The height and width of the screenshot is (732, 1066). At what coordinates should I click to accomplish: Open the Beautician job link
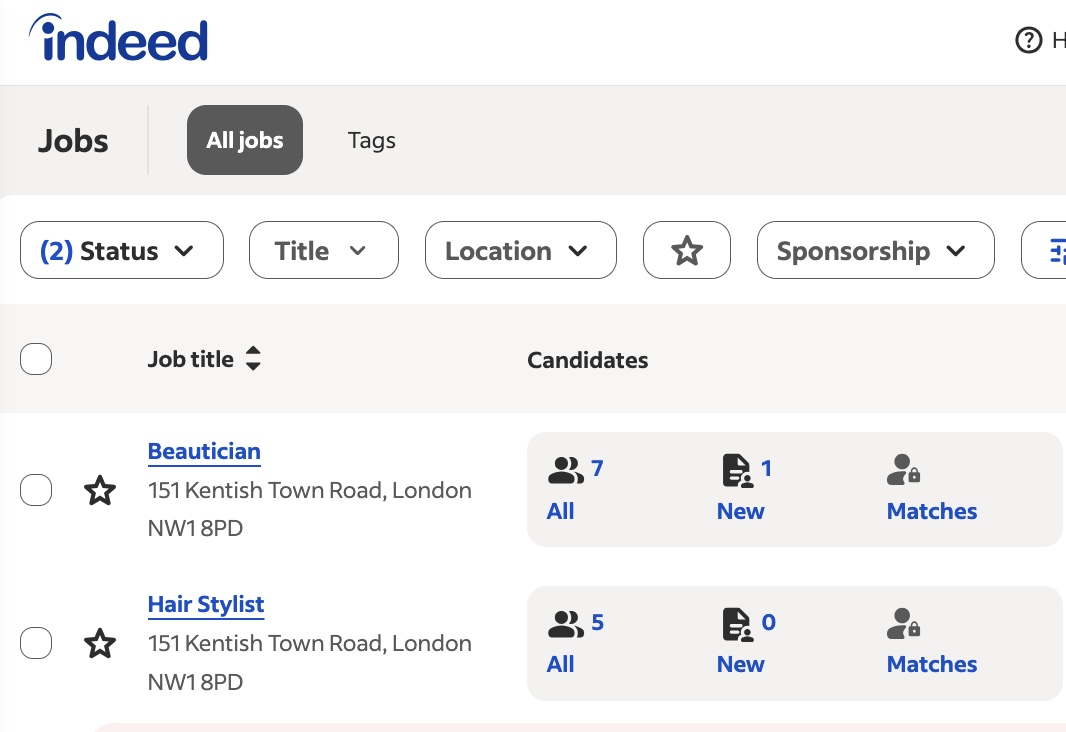tap(204, 451)
